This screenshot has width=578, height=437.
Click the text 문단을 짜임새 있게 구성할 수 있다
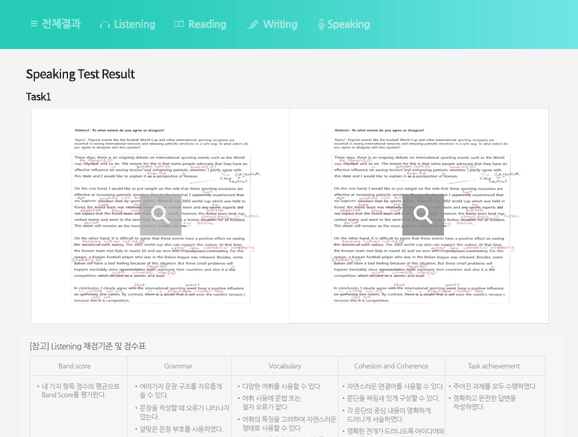tap(393, 398)
